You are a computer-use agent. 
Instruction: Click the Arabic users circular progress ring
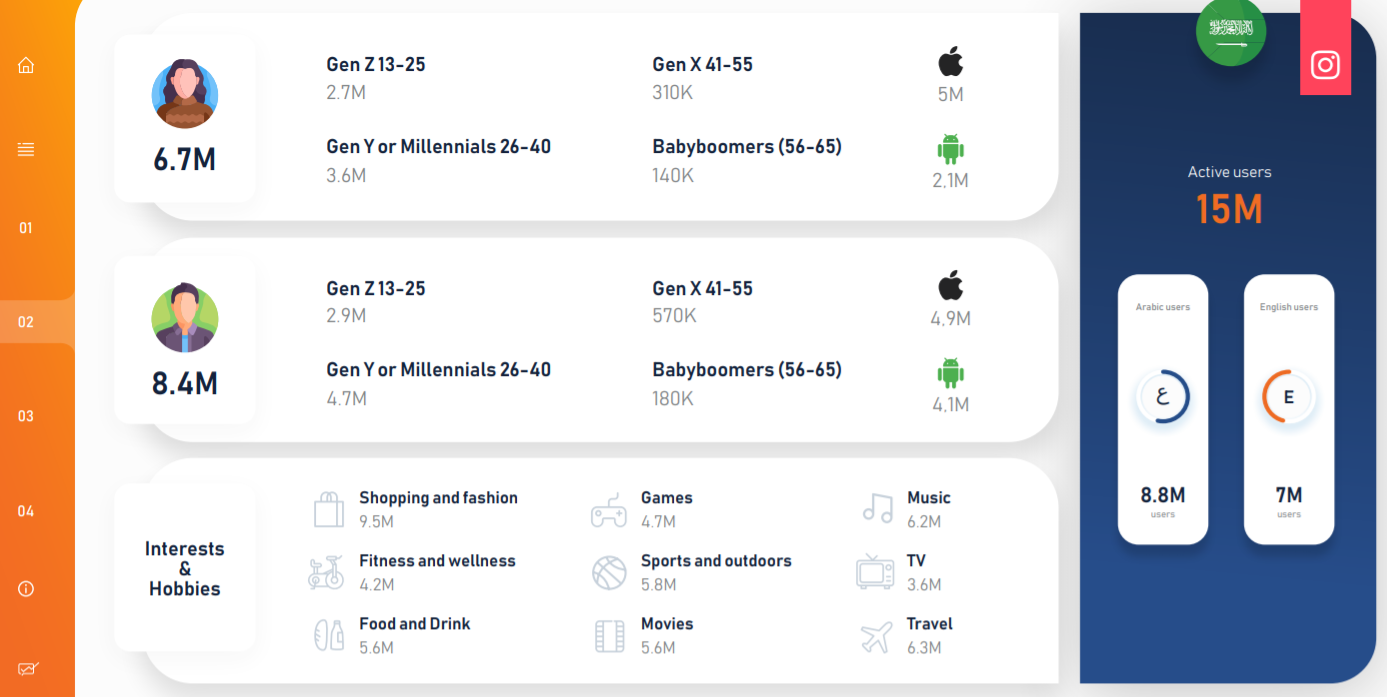click(x=1163, y=397)
